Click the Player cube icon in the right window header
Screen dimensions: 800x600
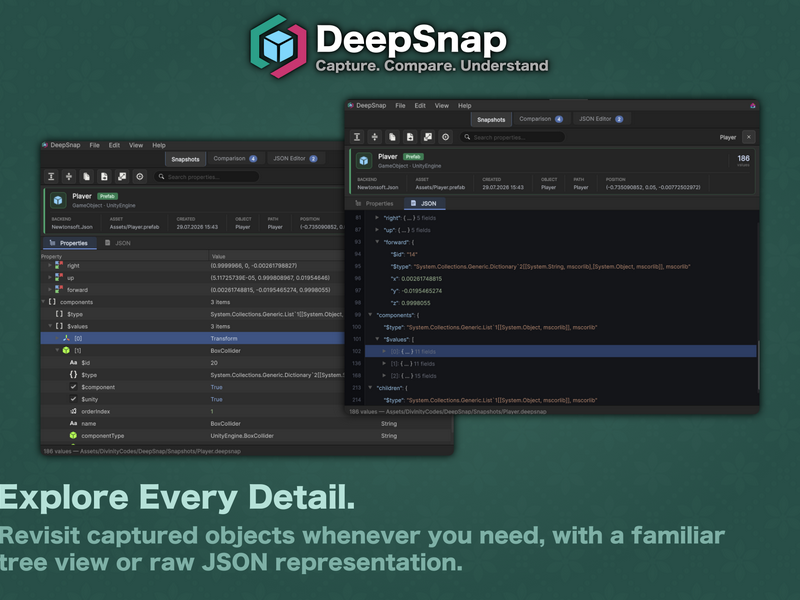coord(364,161)
